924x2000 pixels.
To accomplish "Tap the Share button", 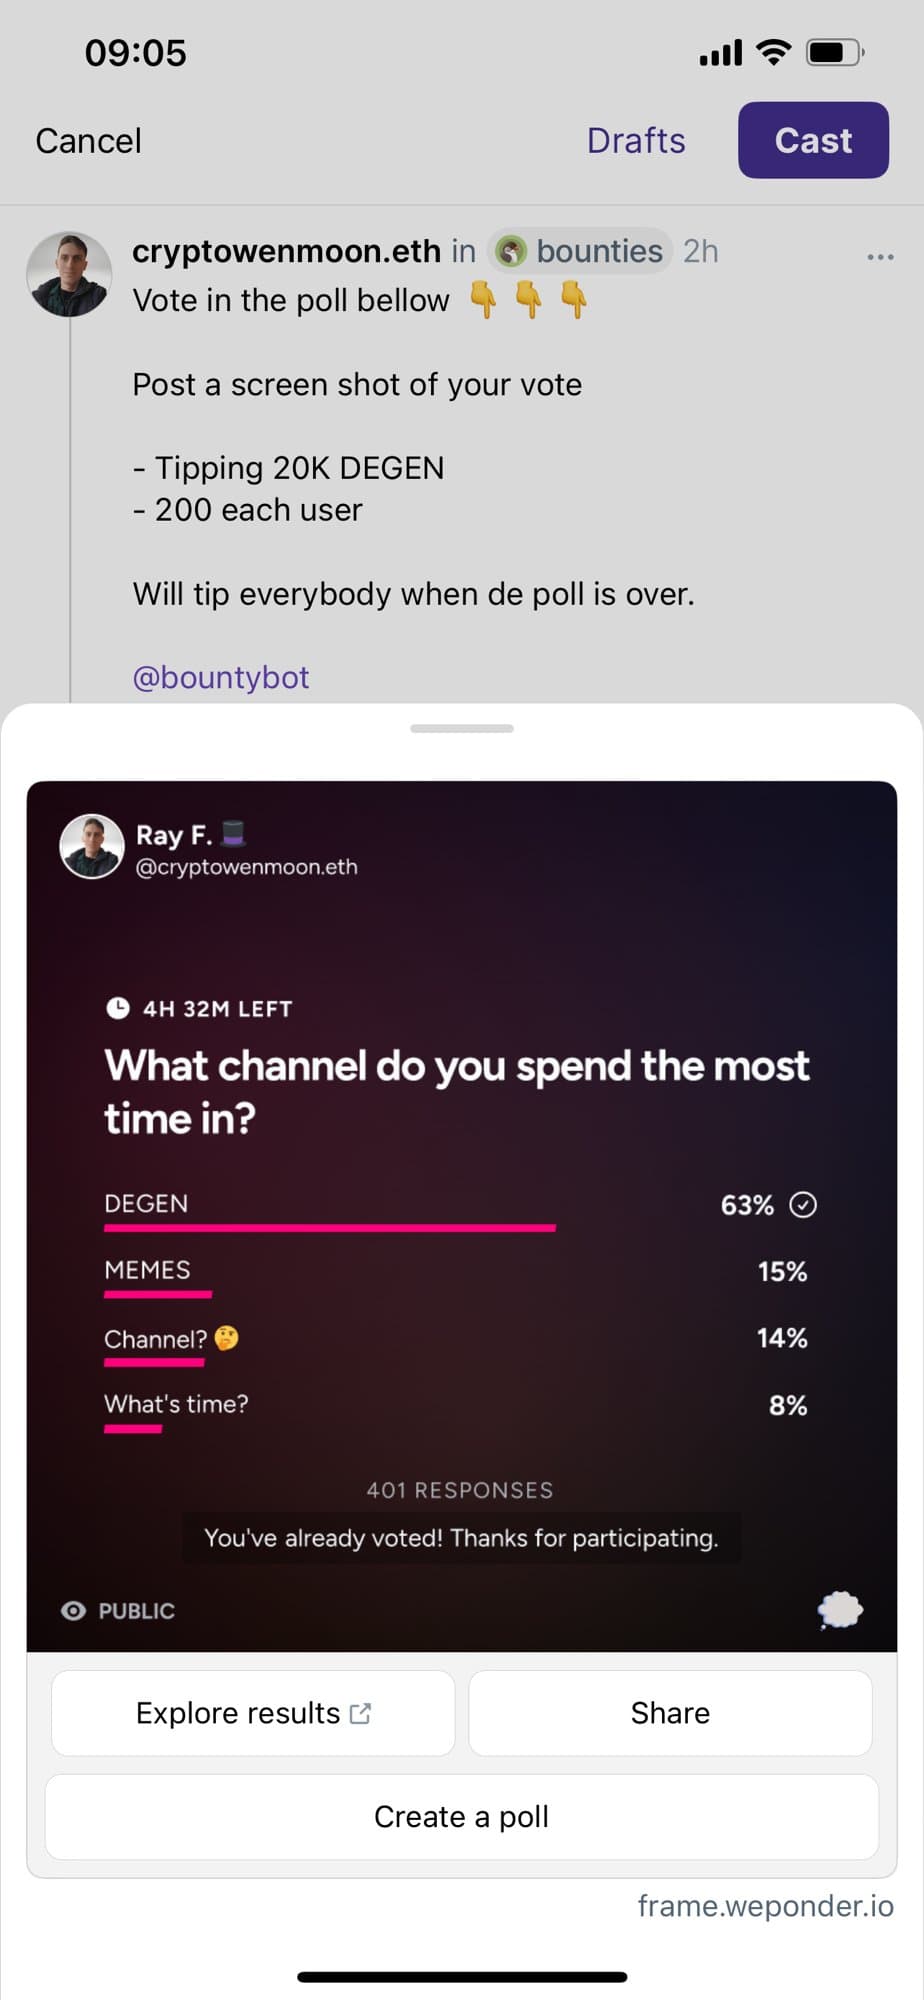I will point(670,1713).
